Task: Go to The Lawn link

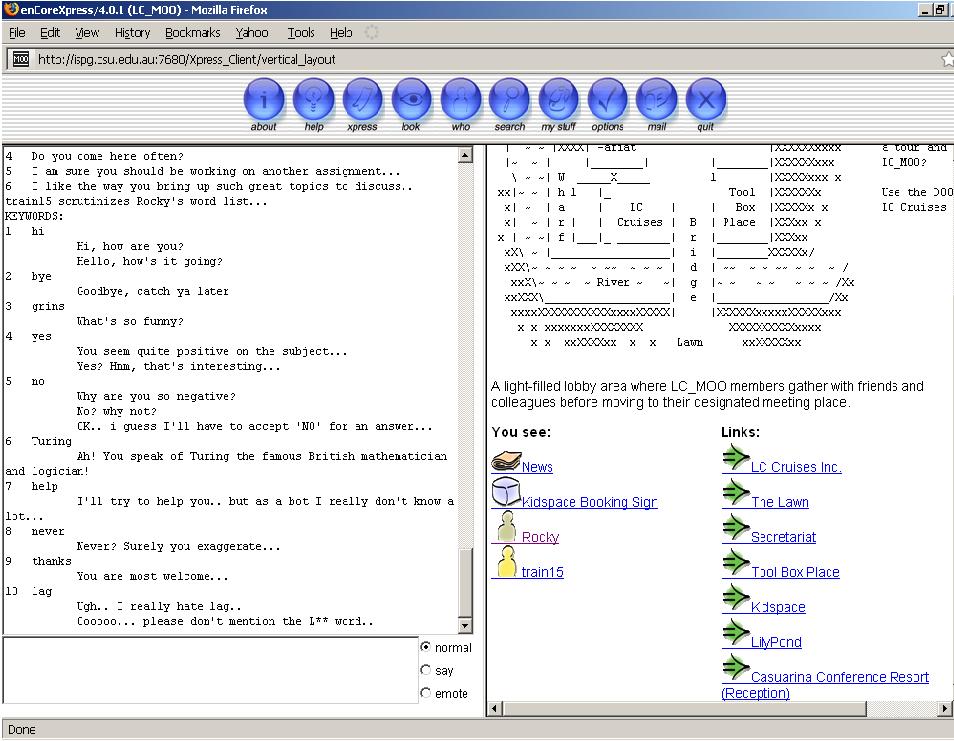Action: pyautogui.click(x=780, y=502)
